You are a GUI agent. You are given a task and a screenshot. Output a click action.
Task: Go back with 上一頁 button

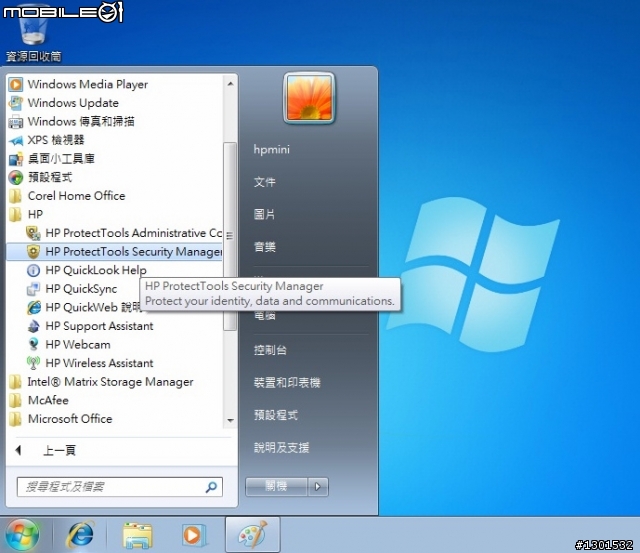point(59,451)
